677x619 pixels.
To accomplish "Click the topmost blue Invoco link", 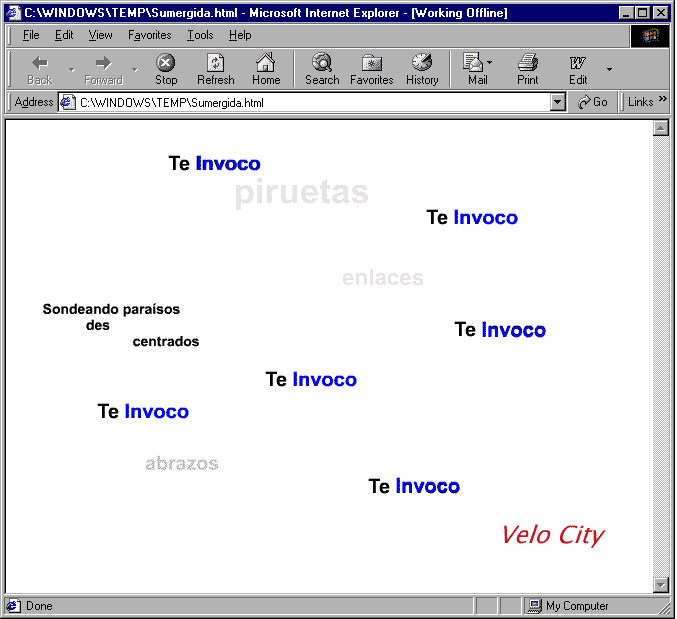I will coord(228,164).
